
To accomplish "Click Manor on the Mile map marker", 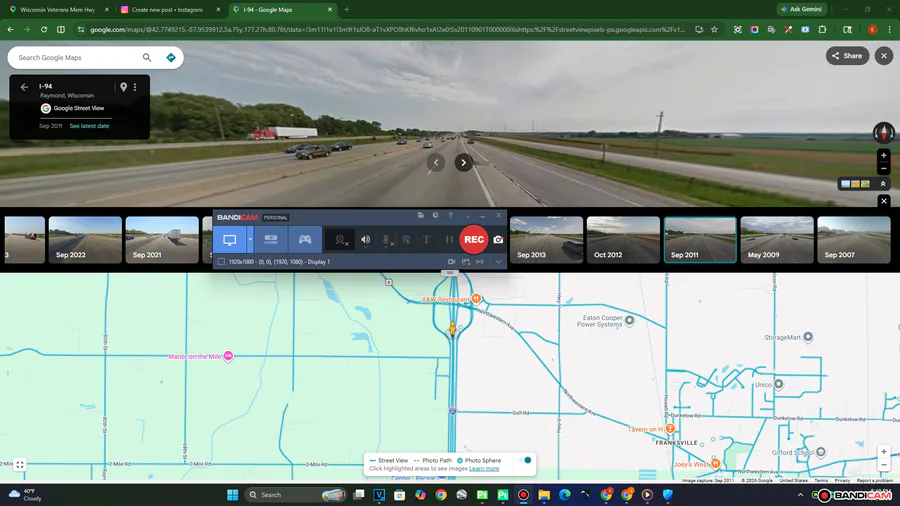I will [228, 356].
